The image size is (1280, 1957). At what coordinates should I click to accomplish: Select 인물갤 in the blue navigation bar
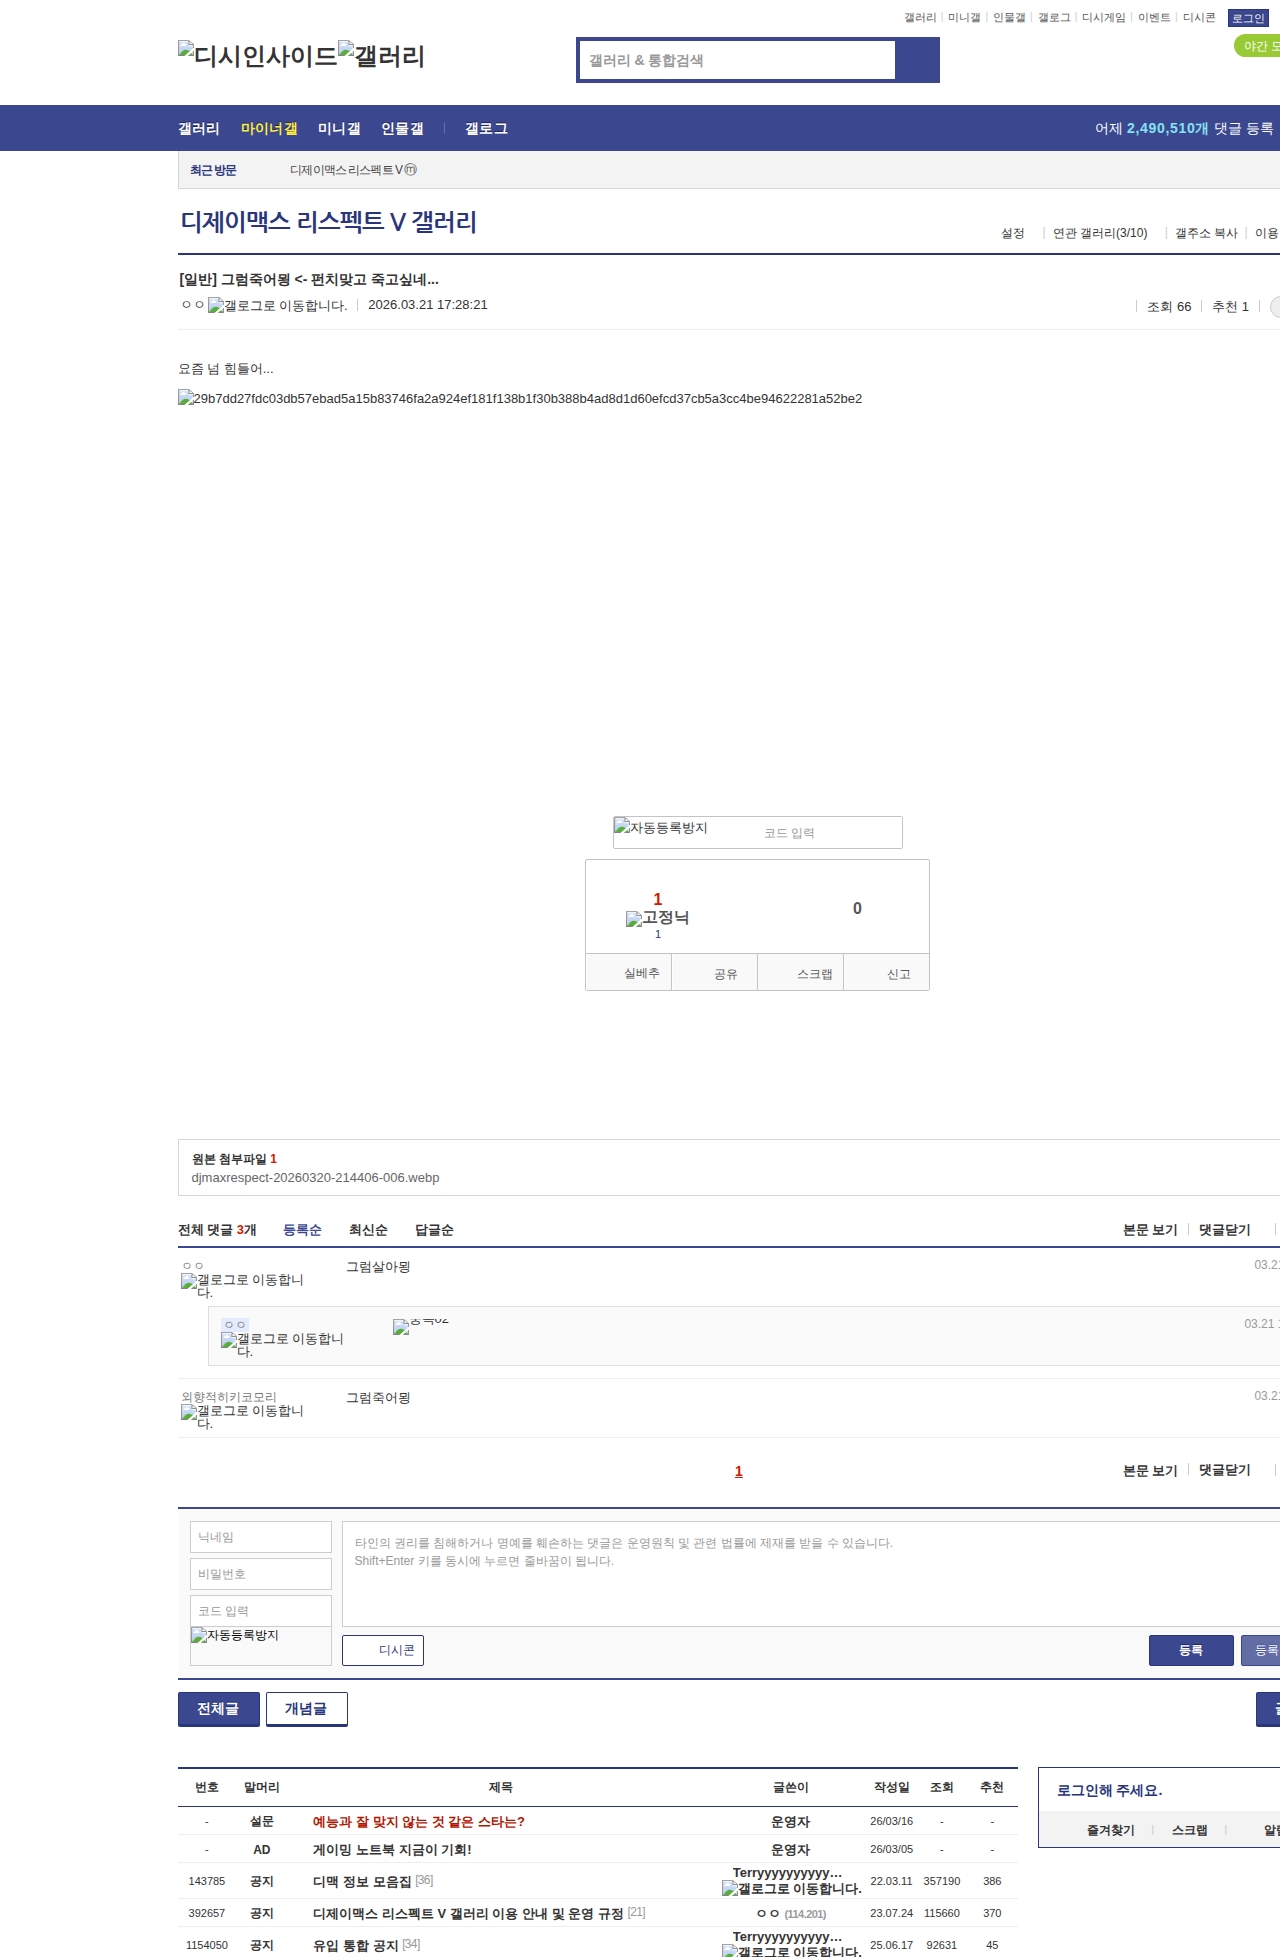[402, 129]
